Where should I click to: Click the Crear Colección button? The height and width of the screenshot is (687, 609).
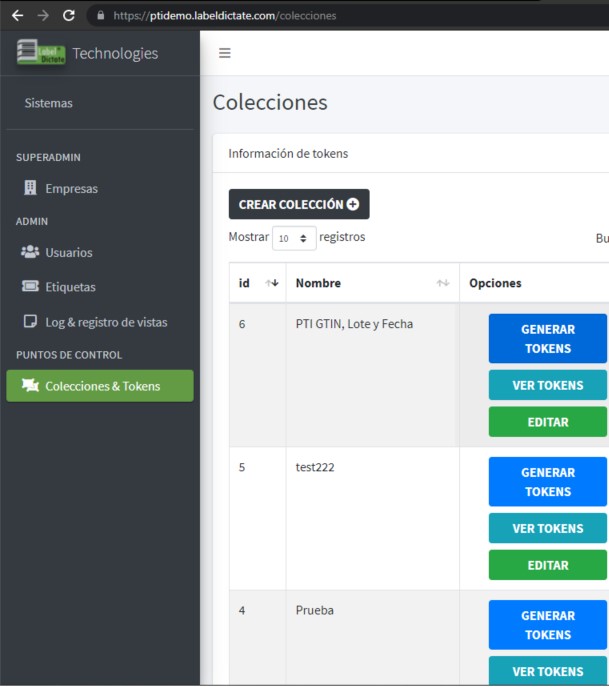click(x=299, y=204)
